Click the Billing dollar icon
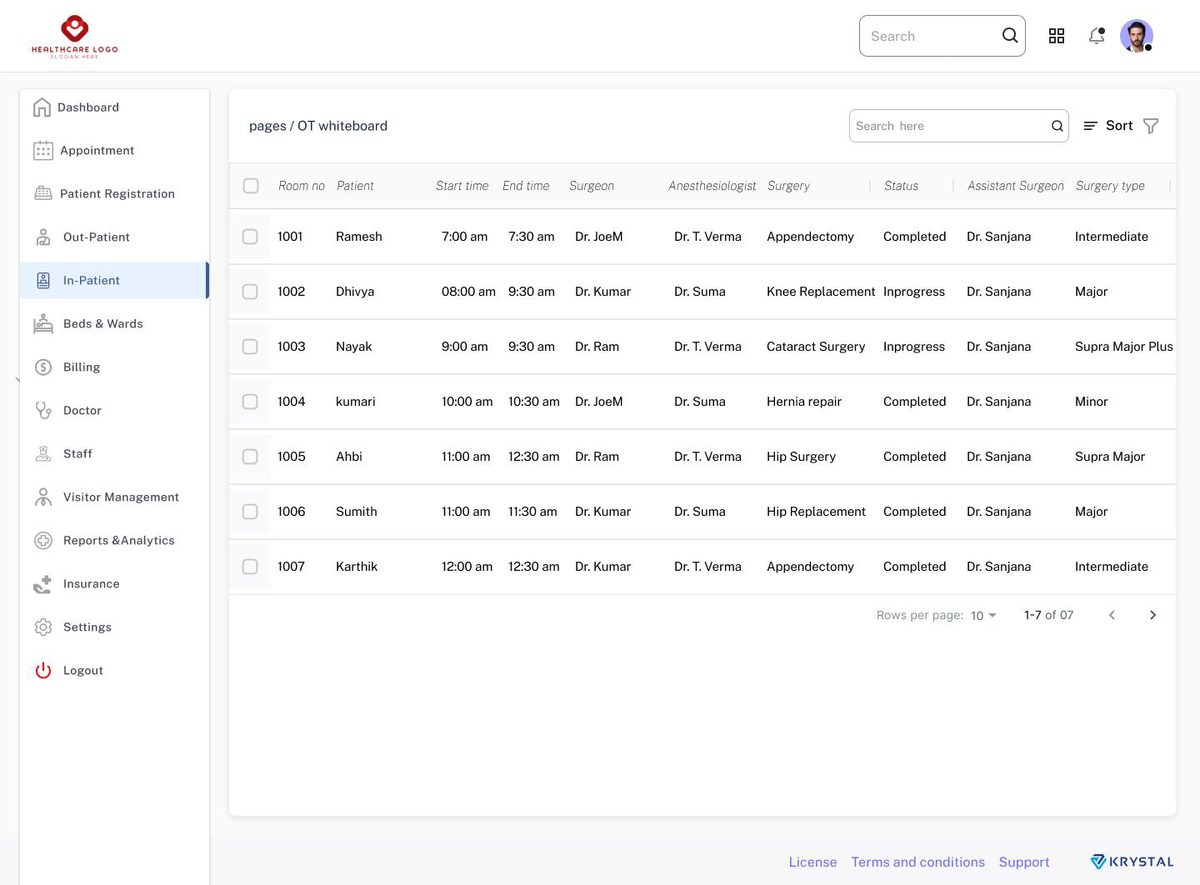Screen dimensions: 1200x885 43,367
